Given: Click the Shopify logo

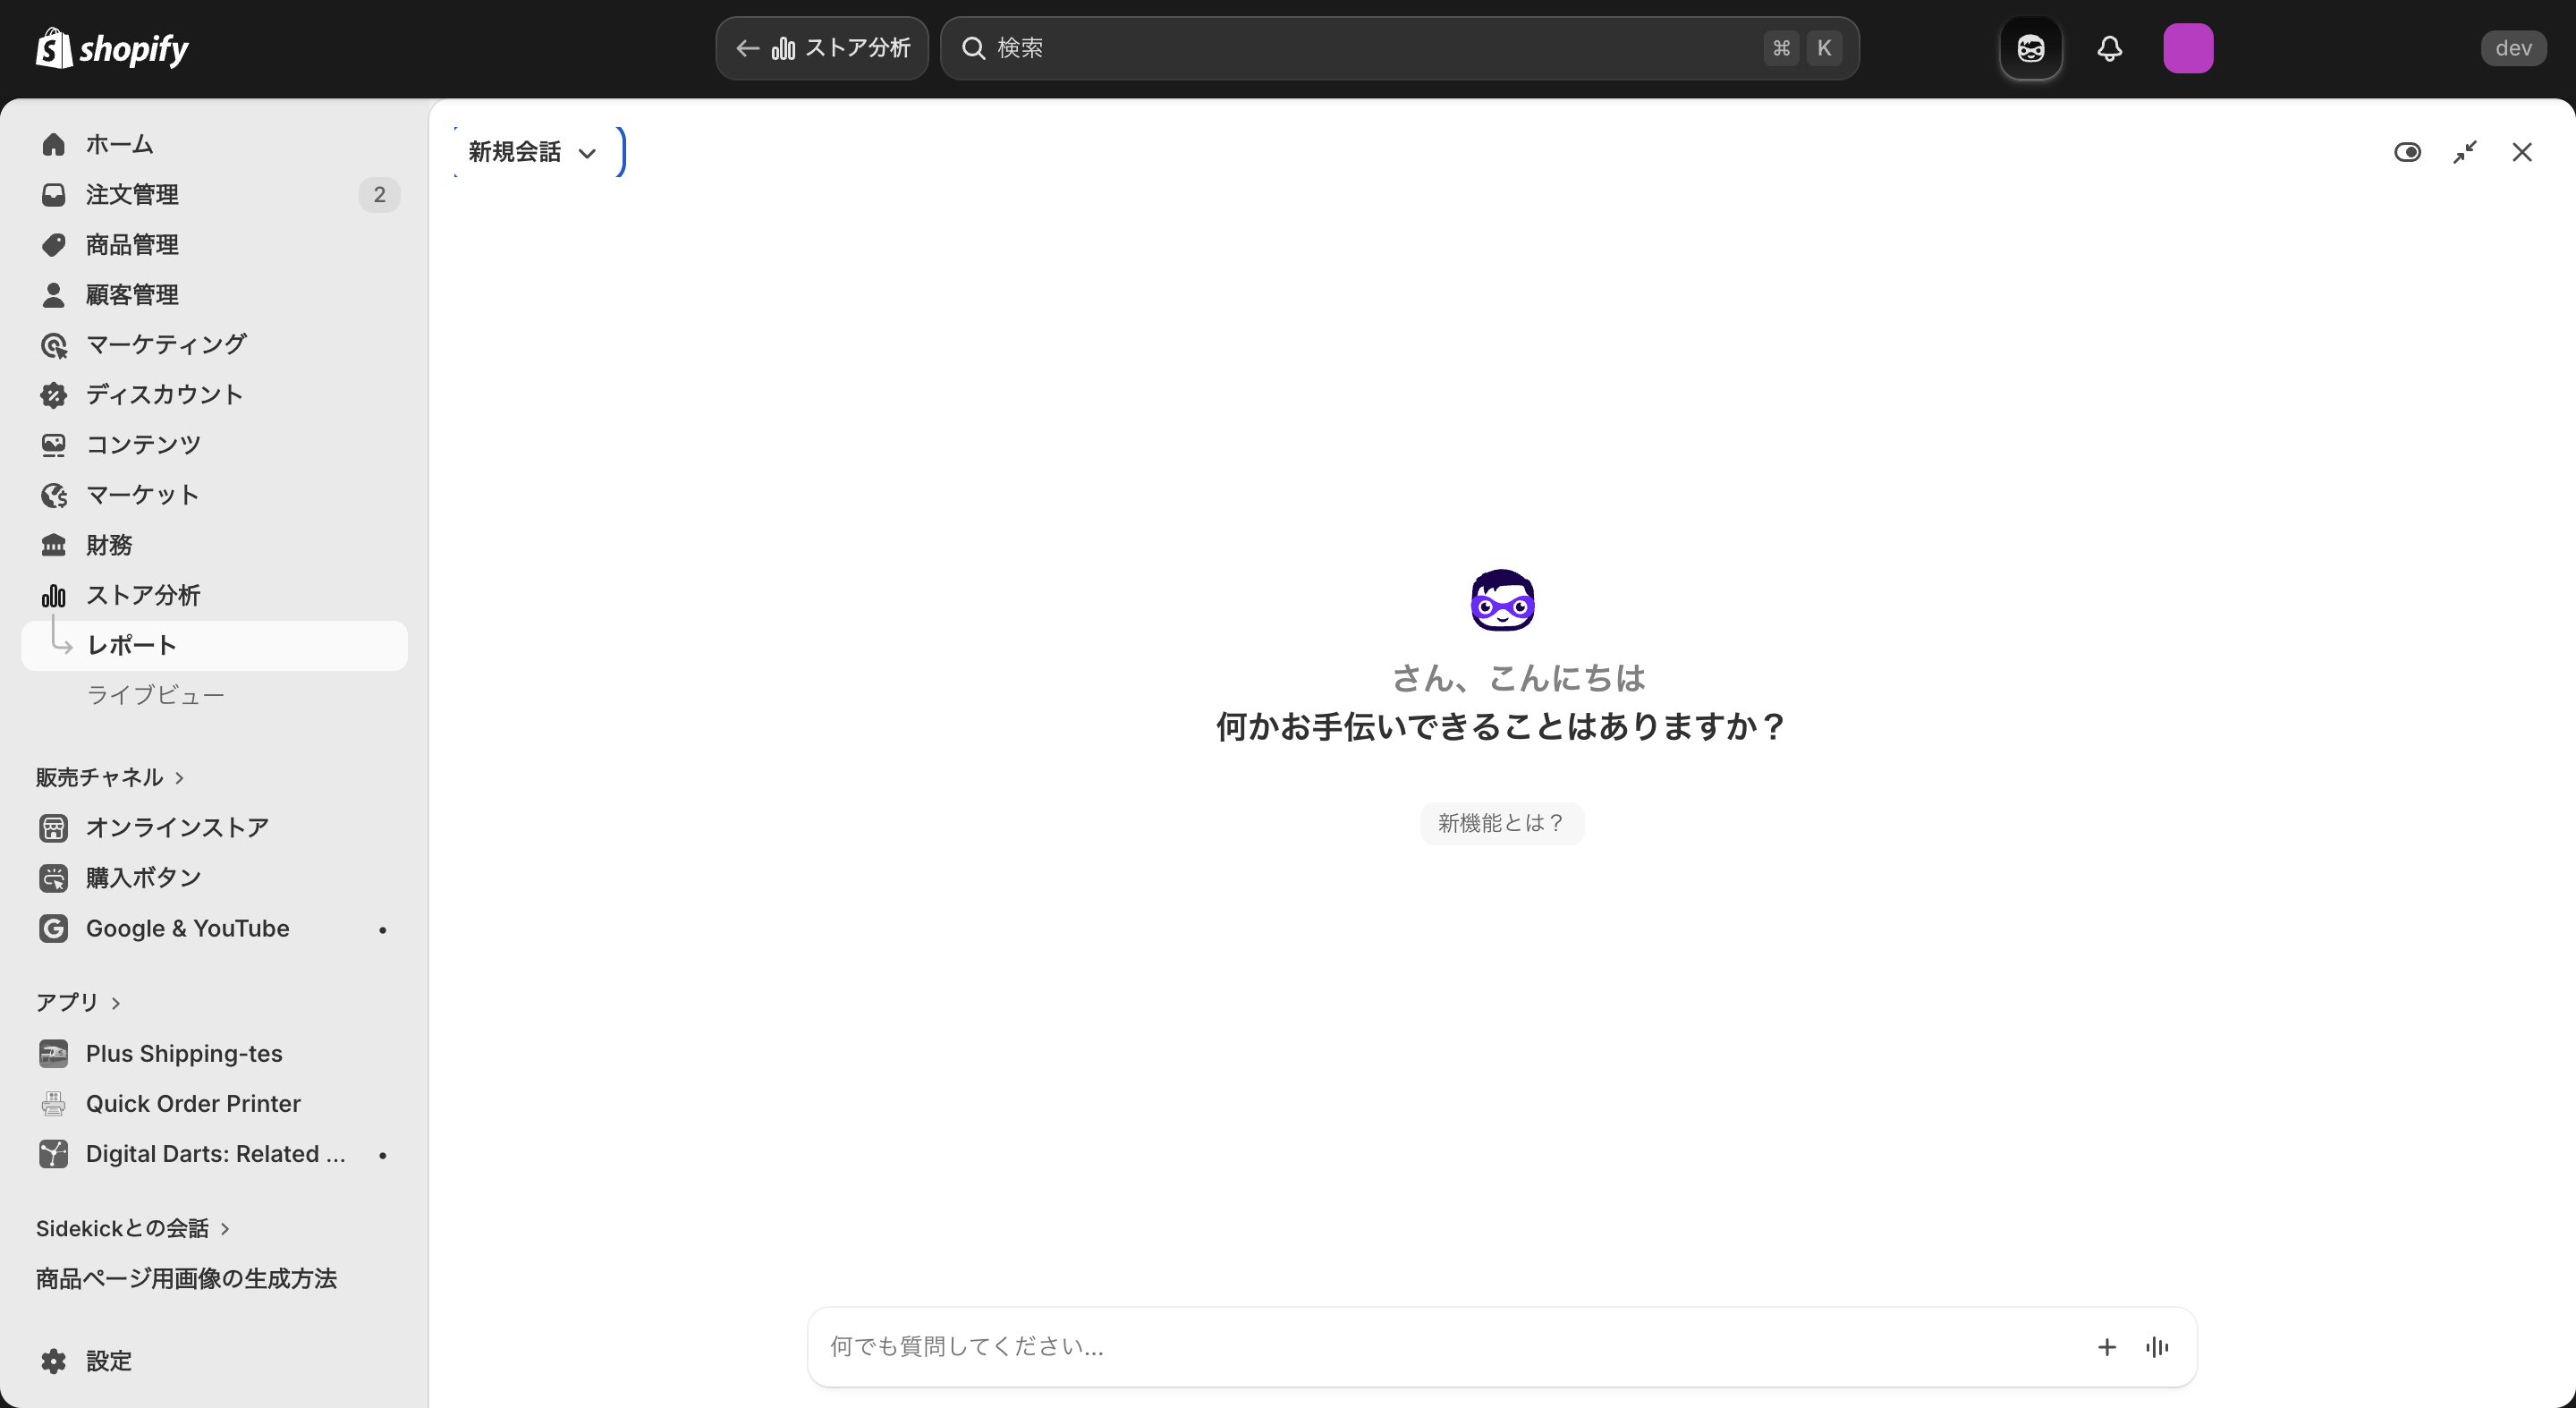Looking at the screenshot, I should (x=112, y=47).
